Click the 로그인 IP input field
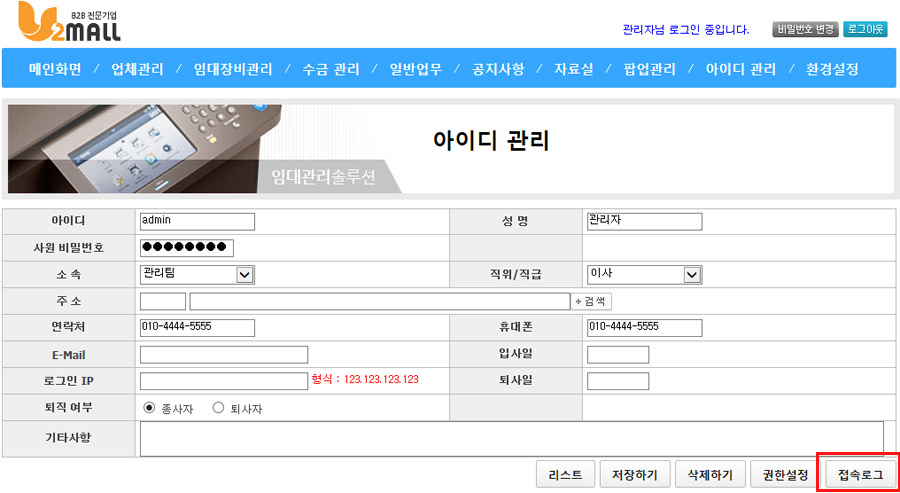 [x=224, y=381]
